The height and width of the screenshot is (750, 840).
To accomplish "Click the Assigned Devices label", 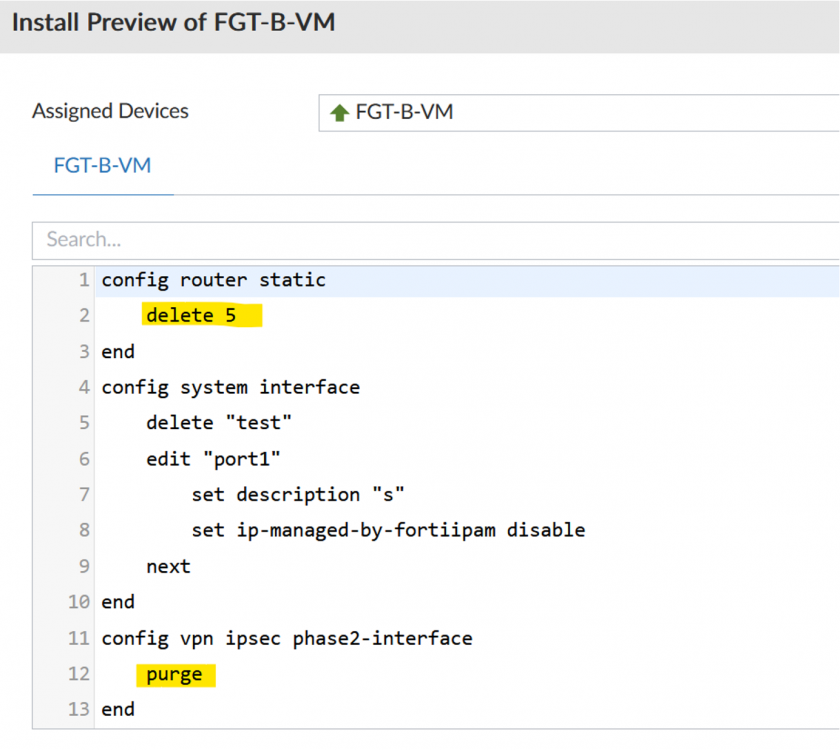I will (110, 111).
